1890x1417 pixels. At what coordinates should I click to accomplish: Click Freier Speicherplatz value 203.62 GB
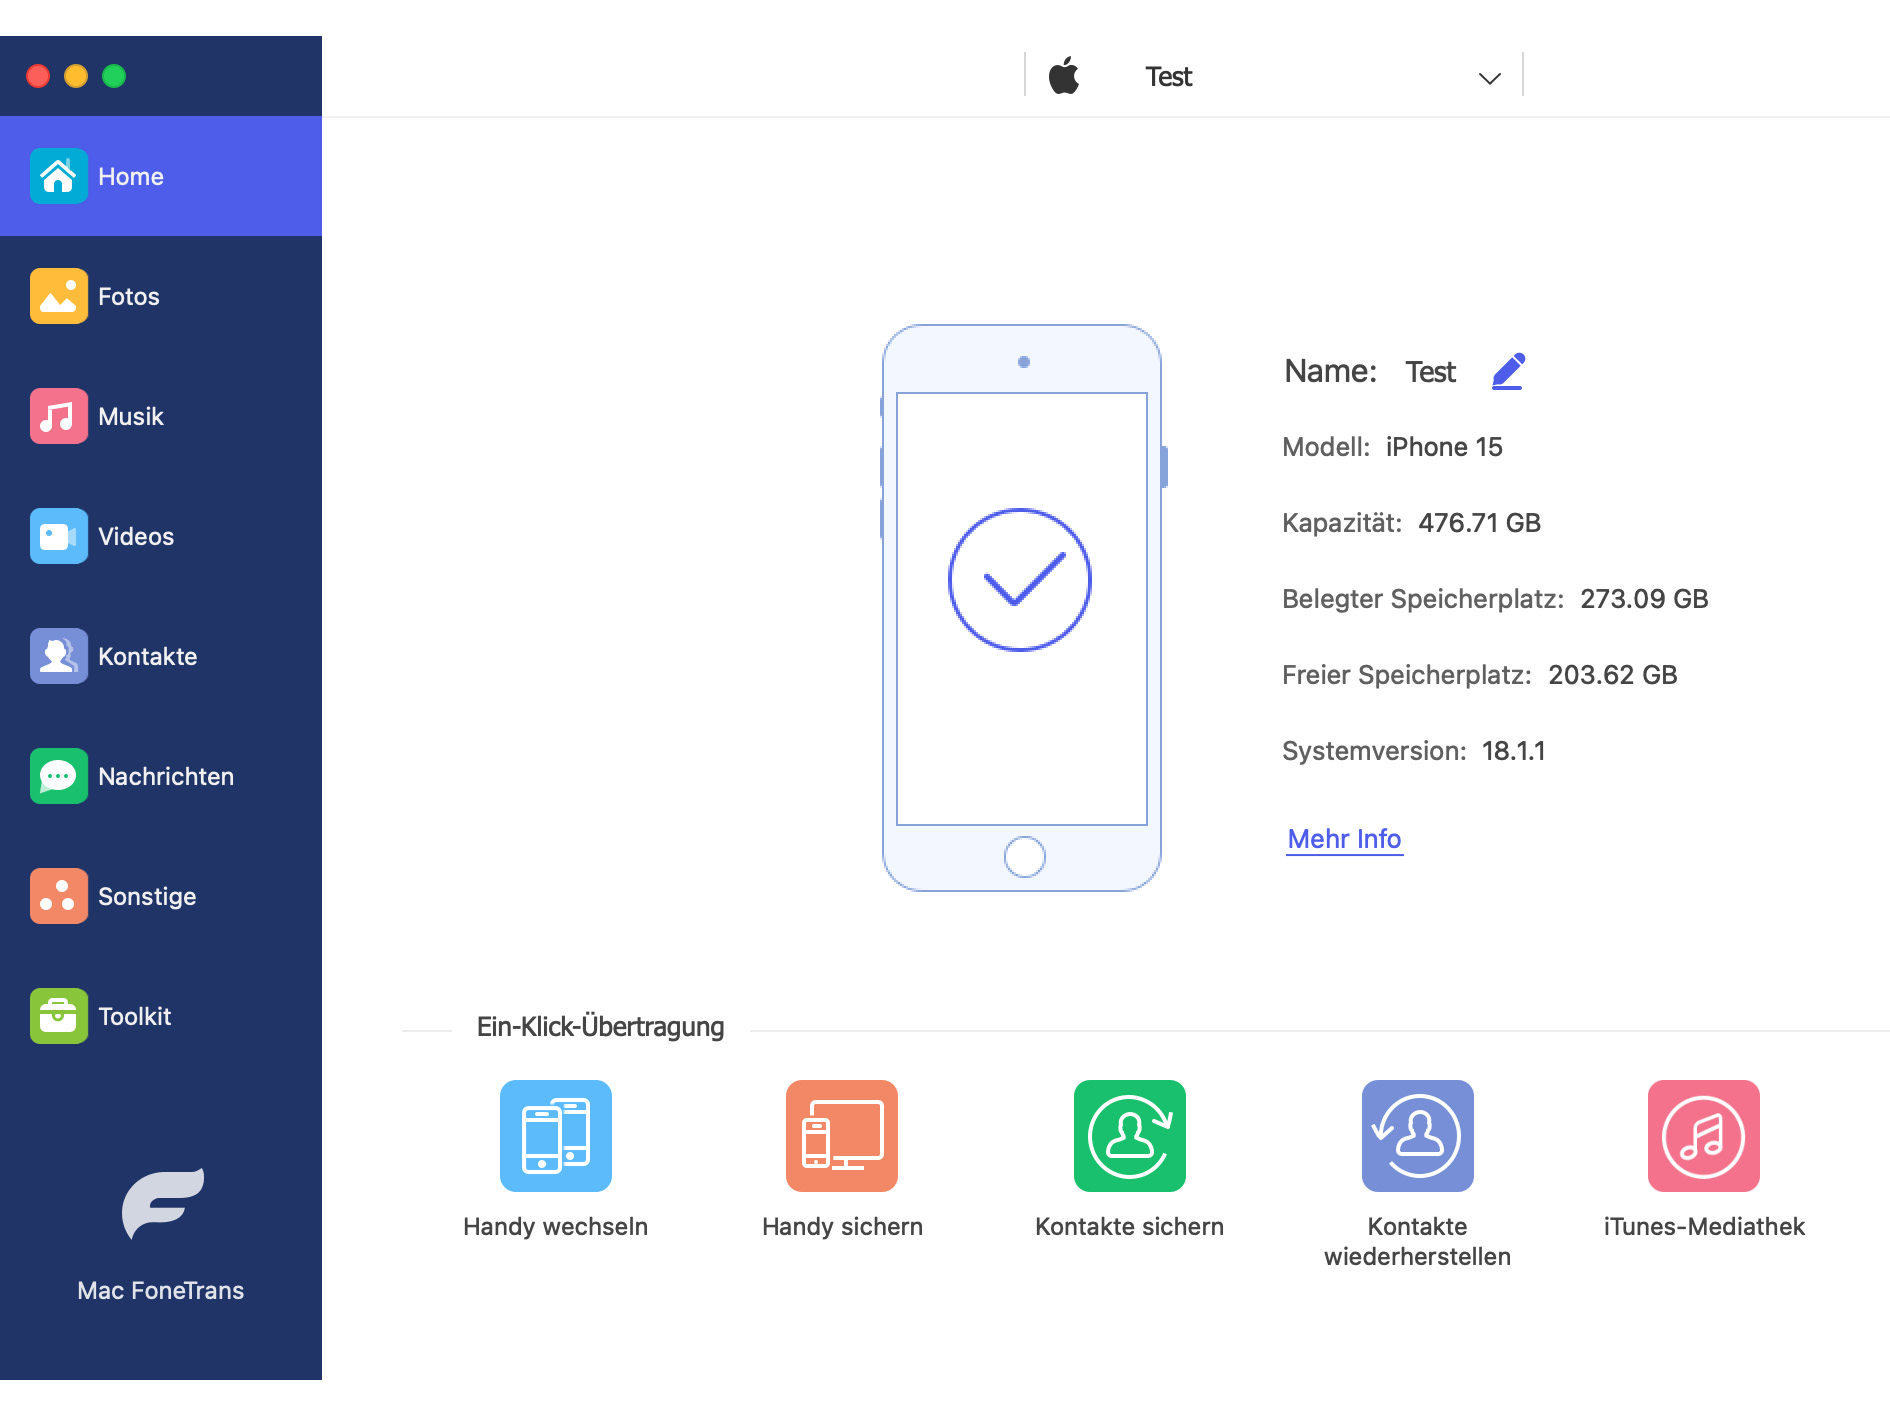point(1613,675)
